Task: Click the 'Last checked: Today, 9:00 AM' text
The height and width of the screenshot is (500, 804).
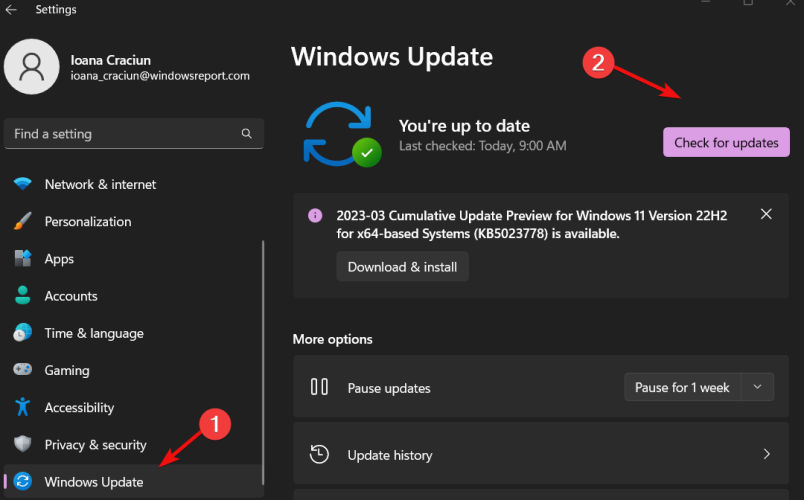Action: [483, 146]
